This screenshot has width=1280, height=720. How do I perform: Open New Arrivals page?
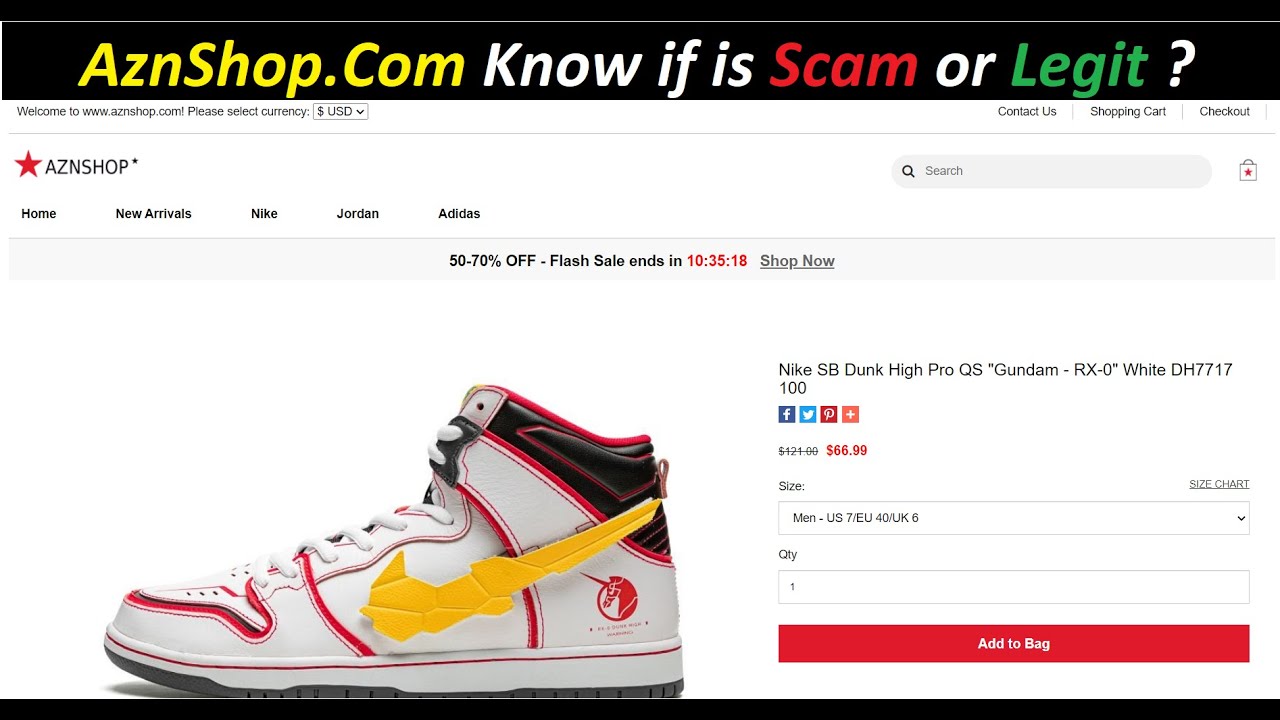pos(153,214)
